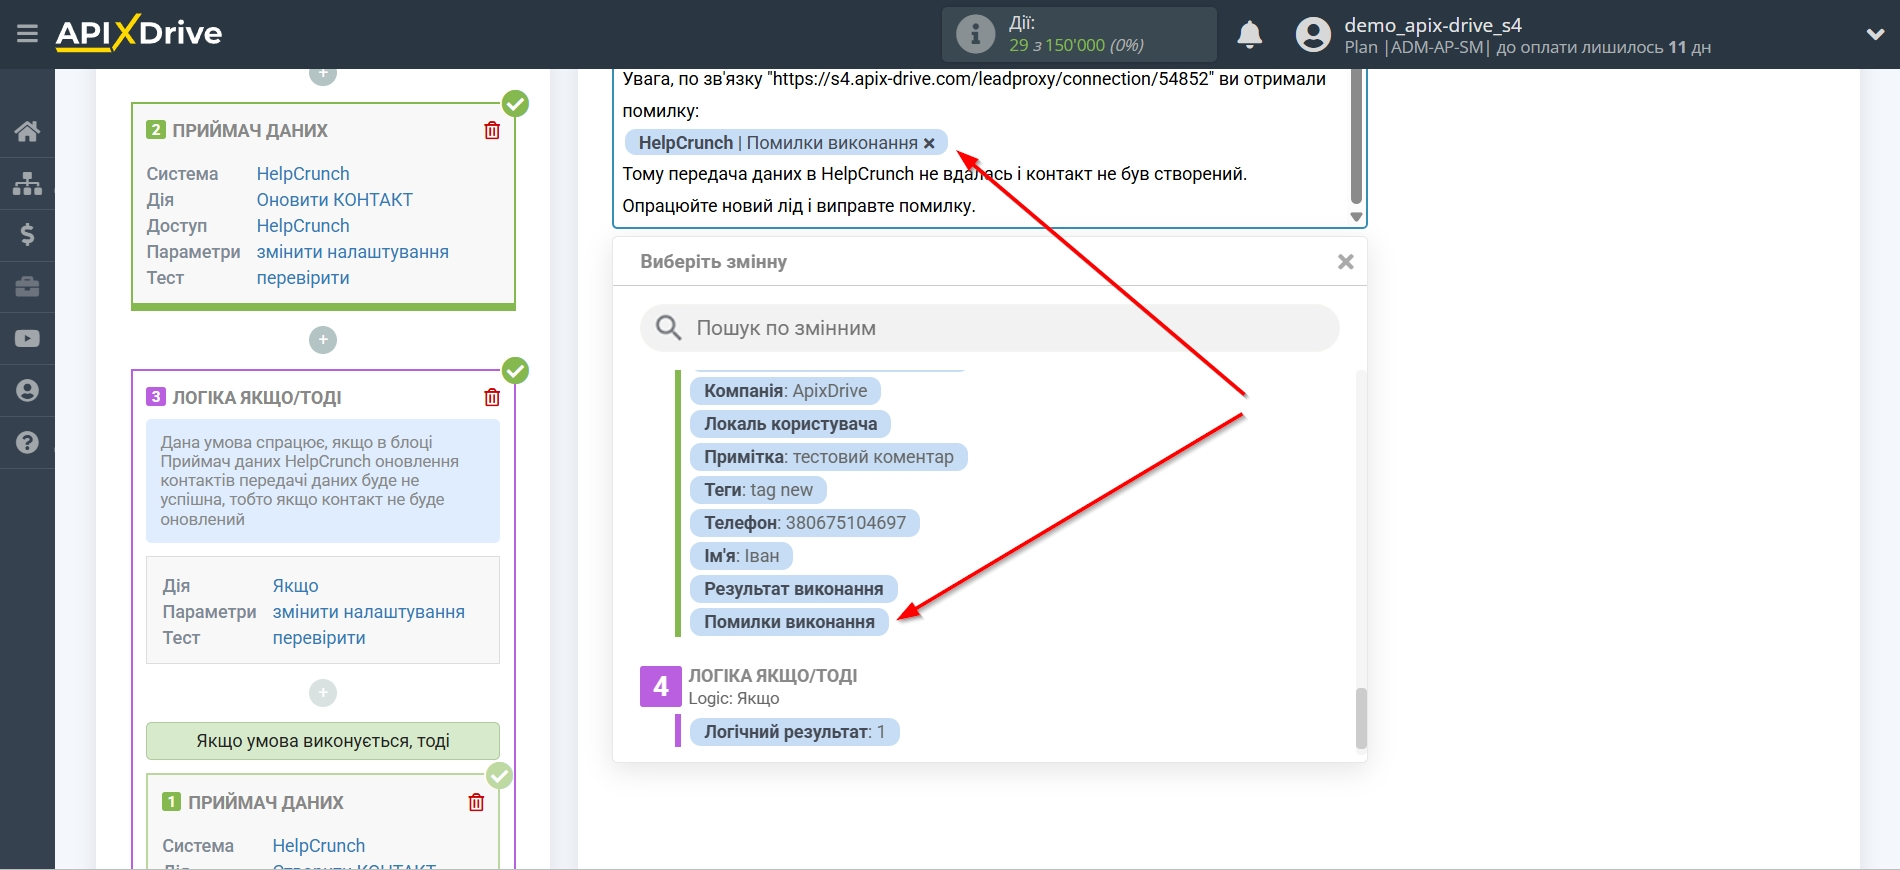This screenshot has width=1900, height=870.
Task: Open billing dollar icon in sidebar
Action: click(27, 235)
